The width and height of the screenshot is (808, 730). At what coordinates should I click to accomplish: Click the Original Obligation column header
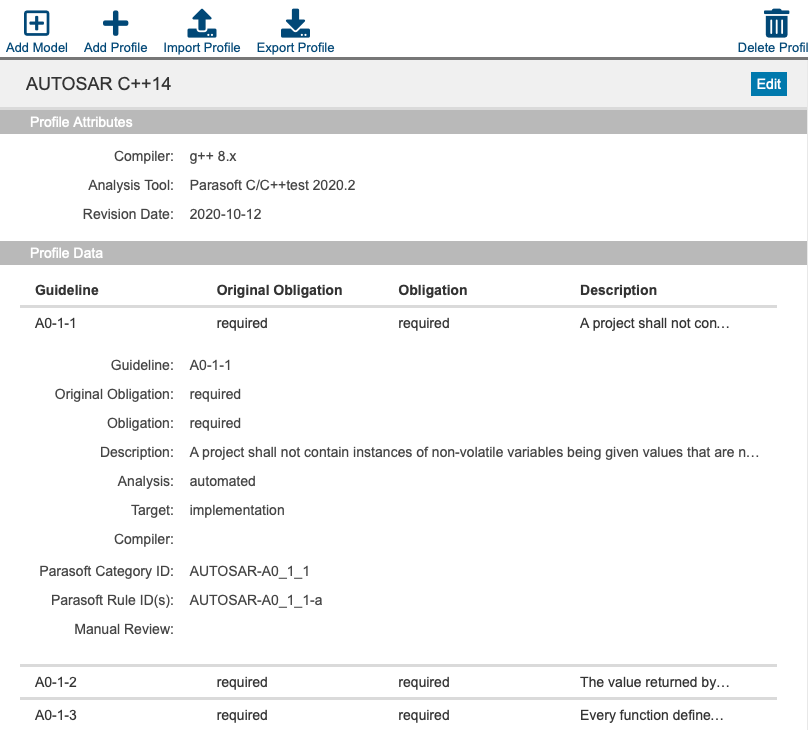tap(279, 290)
